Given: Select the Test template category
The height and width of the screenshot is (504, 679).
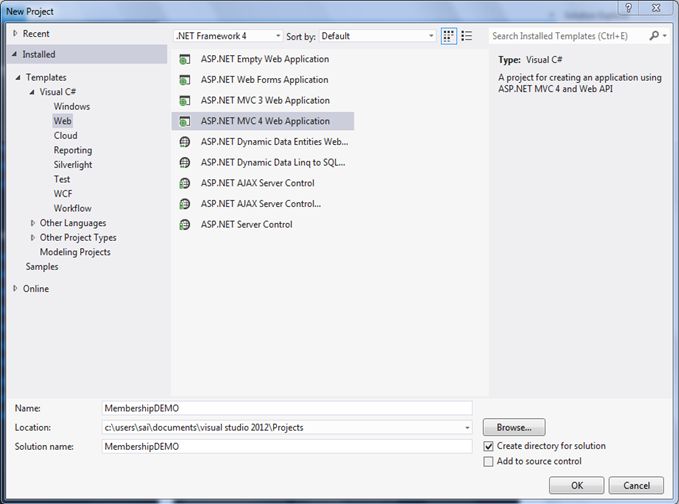Looking at the screenshot, I should point(62,179).
